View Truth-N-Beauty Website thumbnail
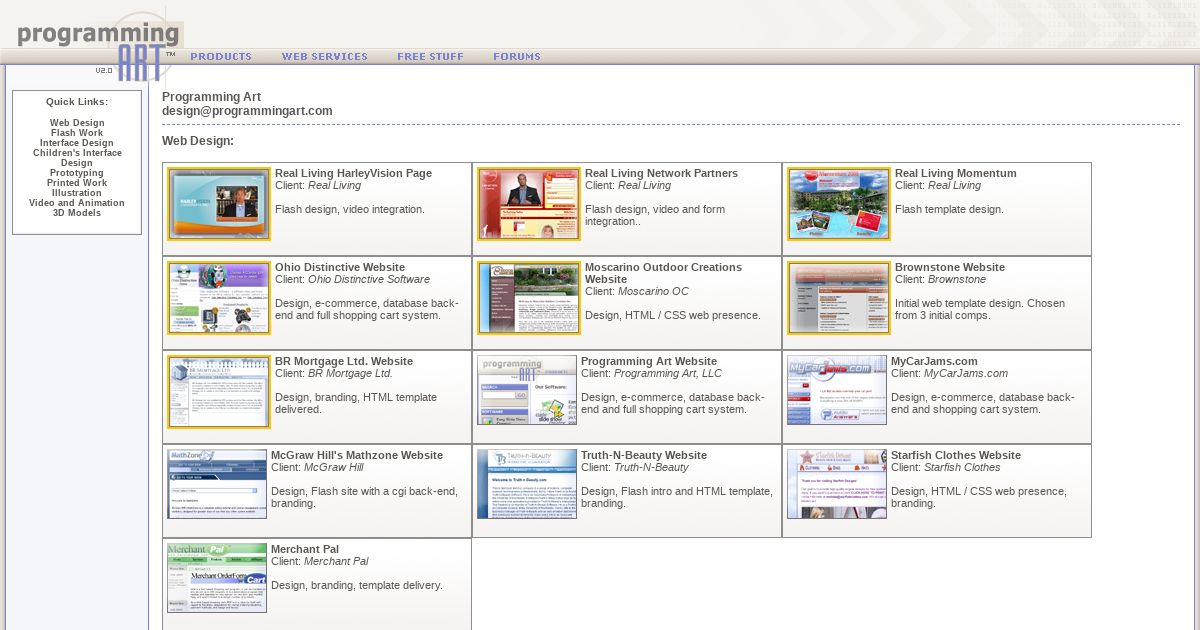This screenshot has width=1200, height=630. [527, 484]
